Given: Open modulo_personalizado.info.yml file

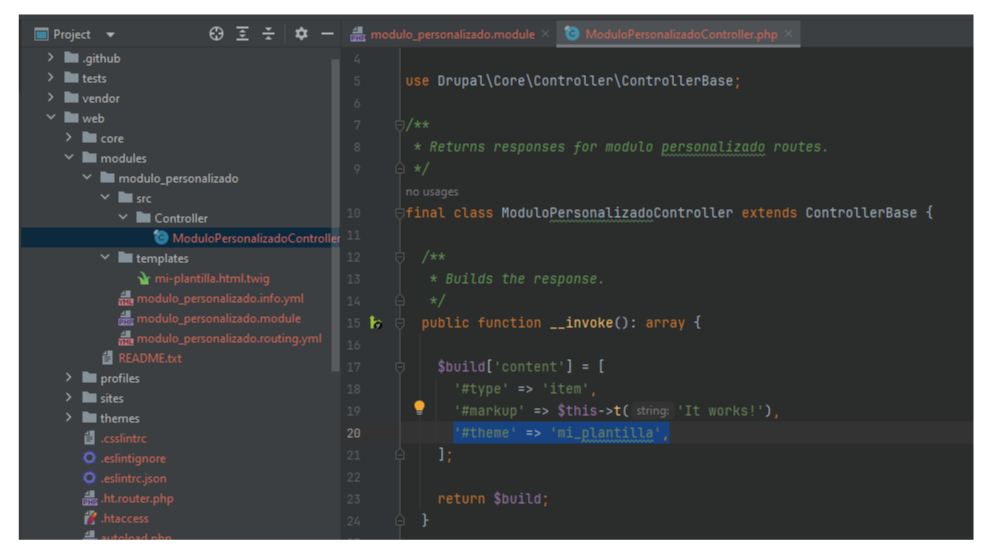Looking at the screenshot, I should pos(220,298).
